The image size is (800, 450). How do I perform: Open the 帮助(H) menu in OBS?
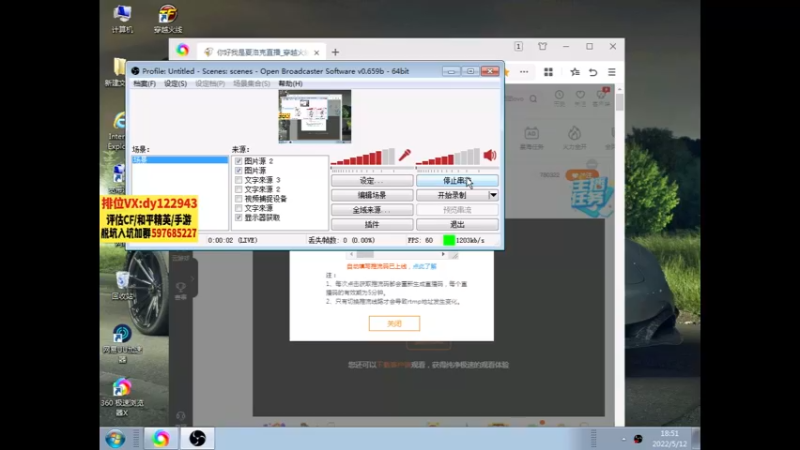(x=290, y=84)
